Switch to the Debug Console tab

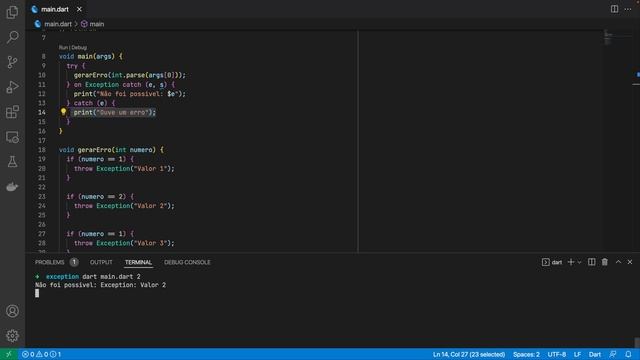pyautogui.click(x=187, y=262)
